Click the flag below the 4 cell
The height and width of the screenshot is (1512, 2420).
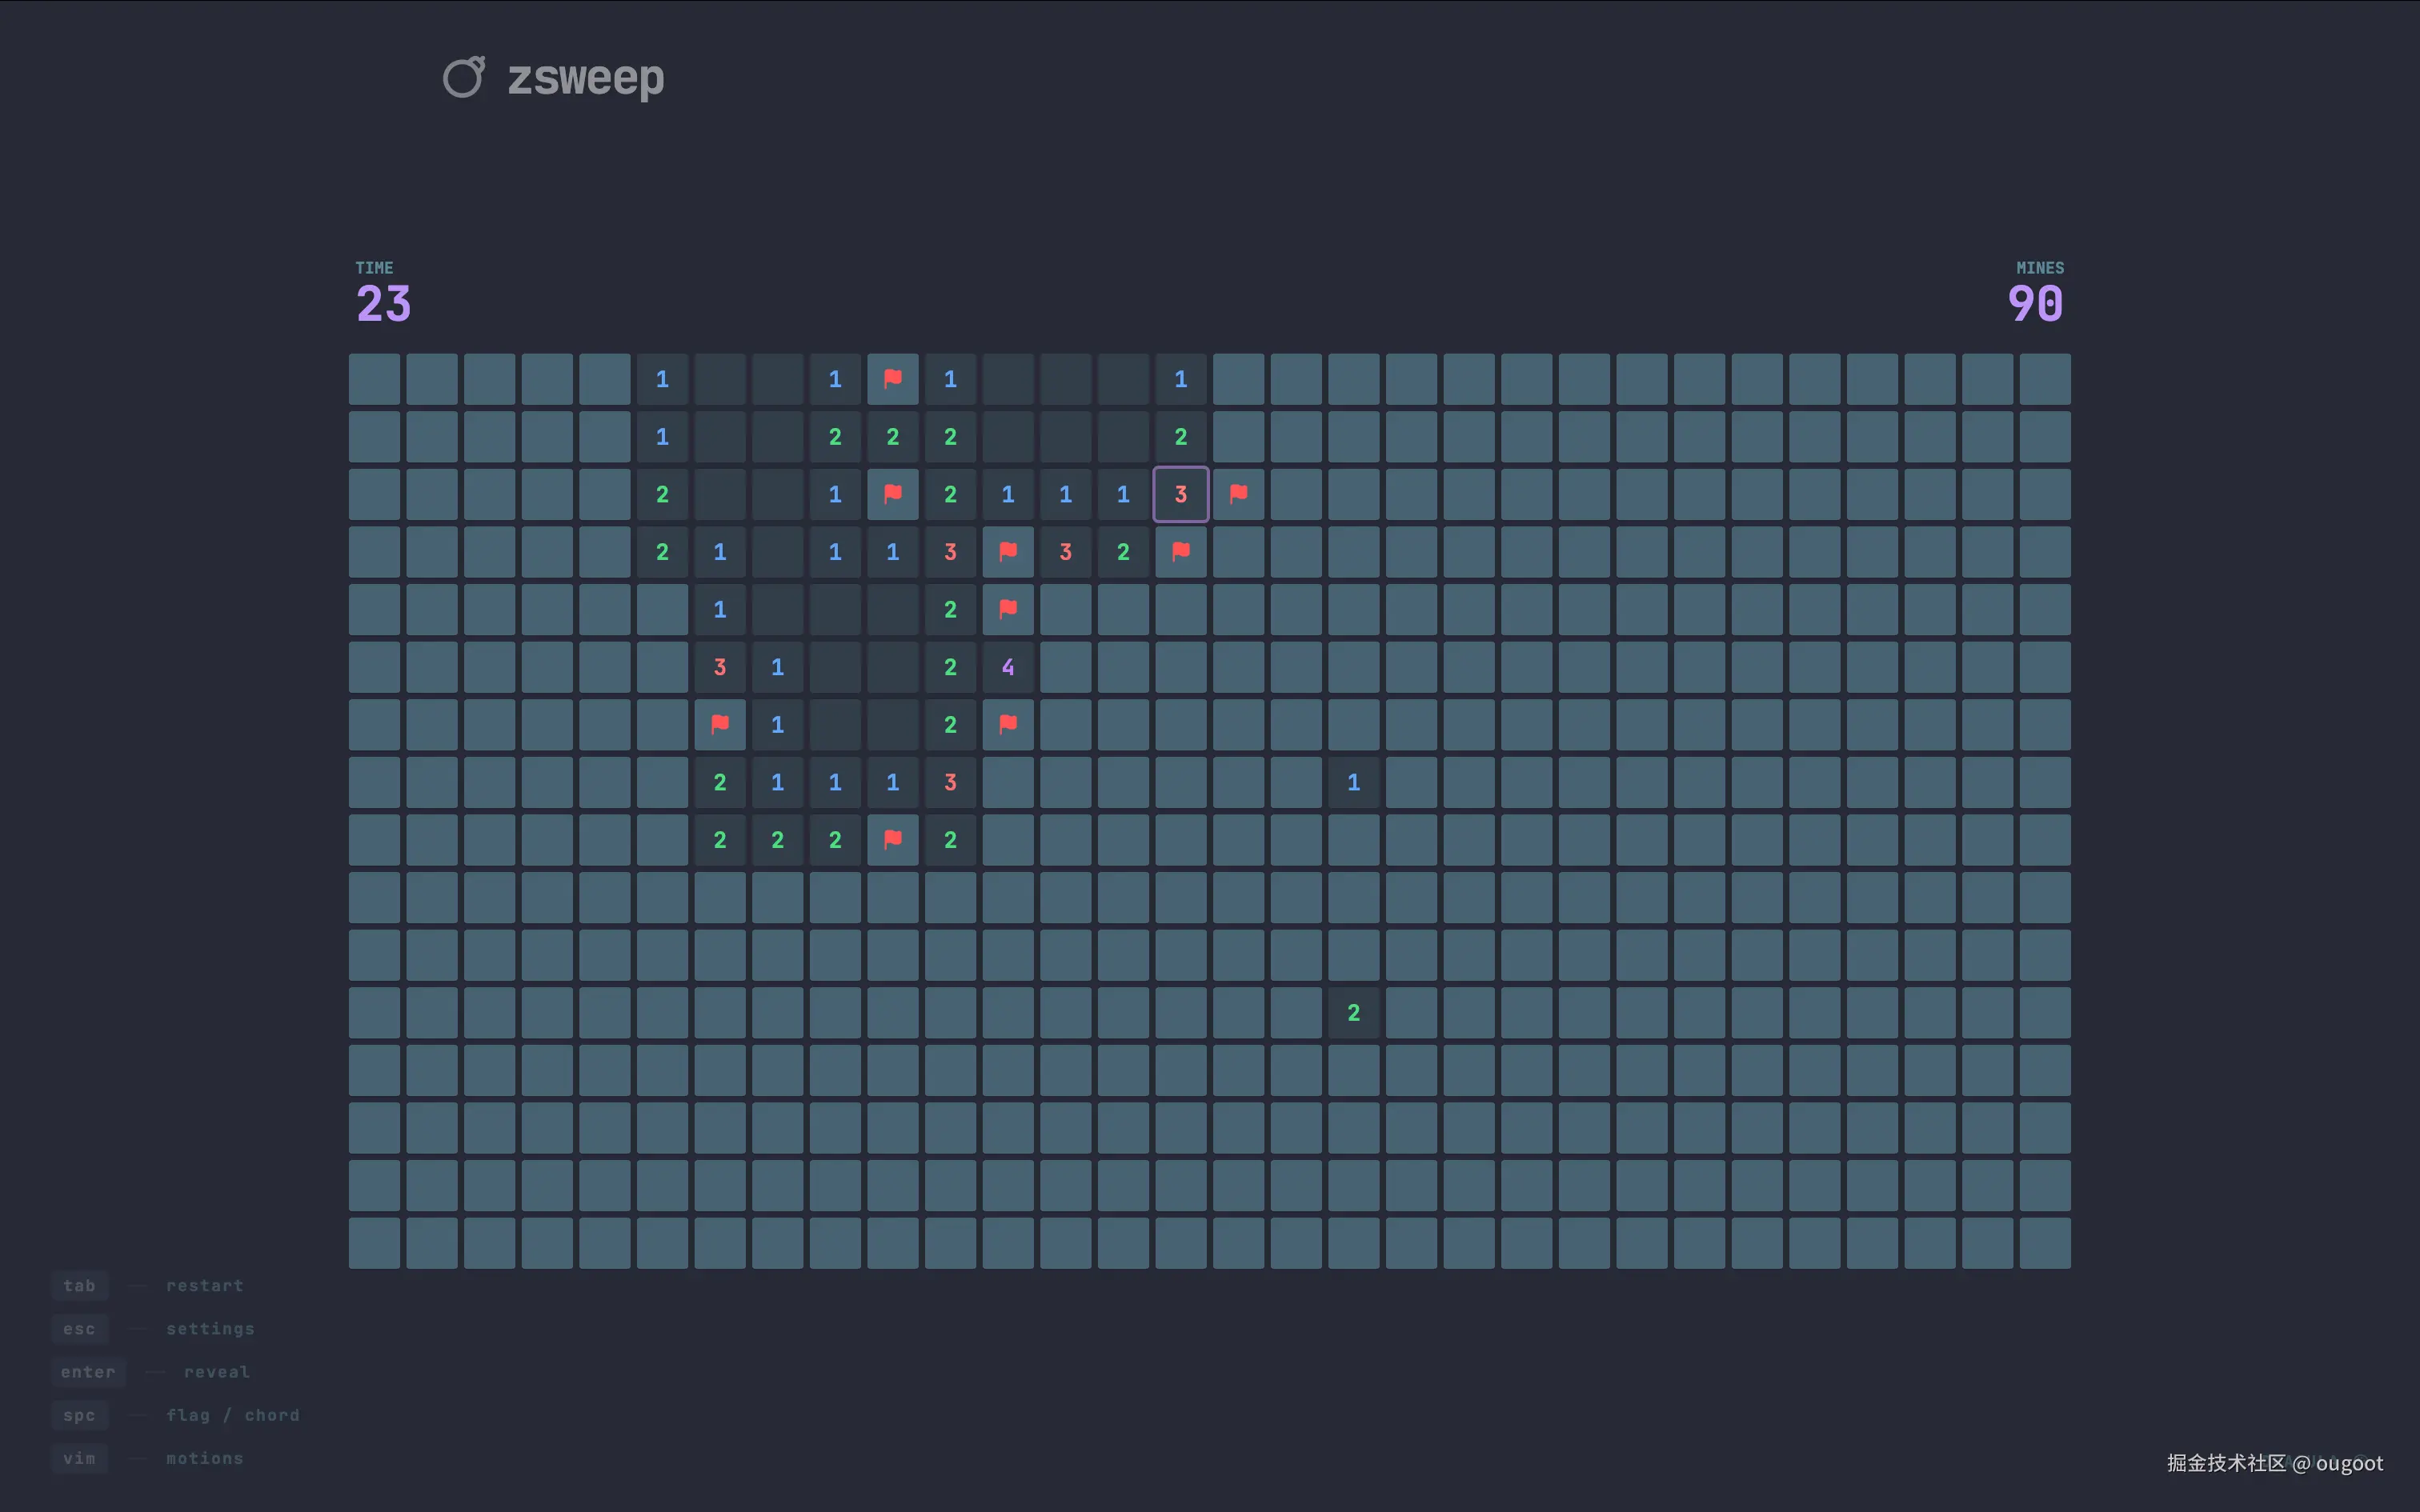(1008, 724)
